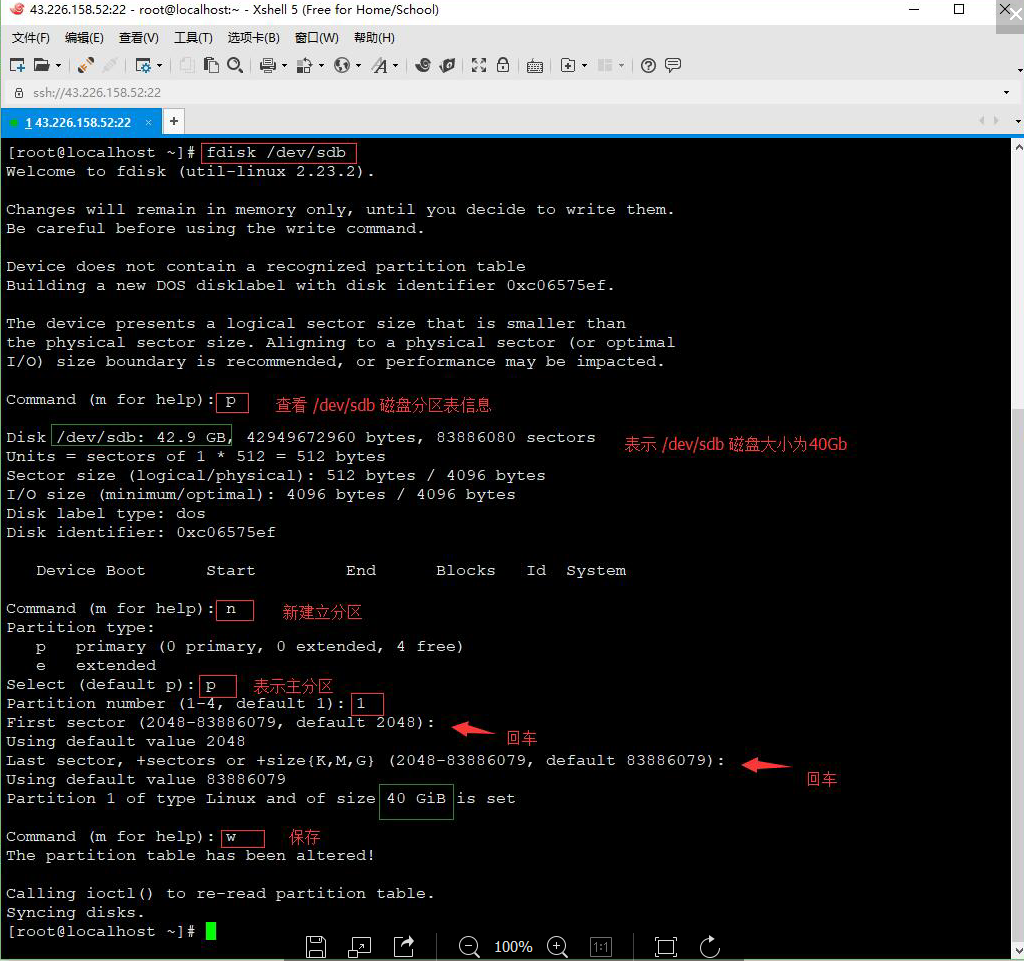This screenshot has height=961, width=1024.
Task: Open the 文件(F) menu
Action: 30,38
